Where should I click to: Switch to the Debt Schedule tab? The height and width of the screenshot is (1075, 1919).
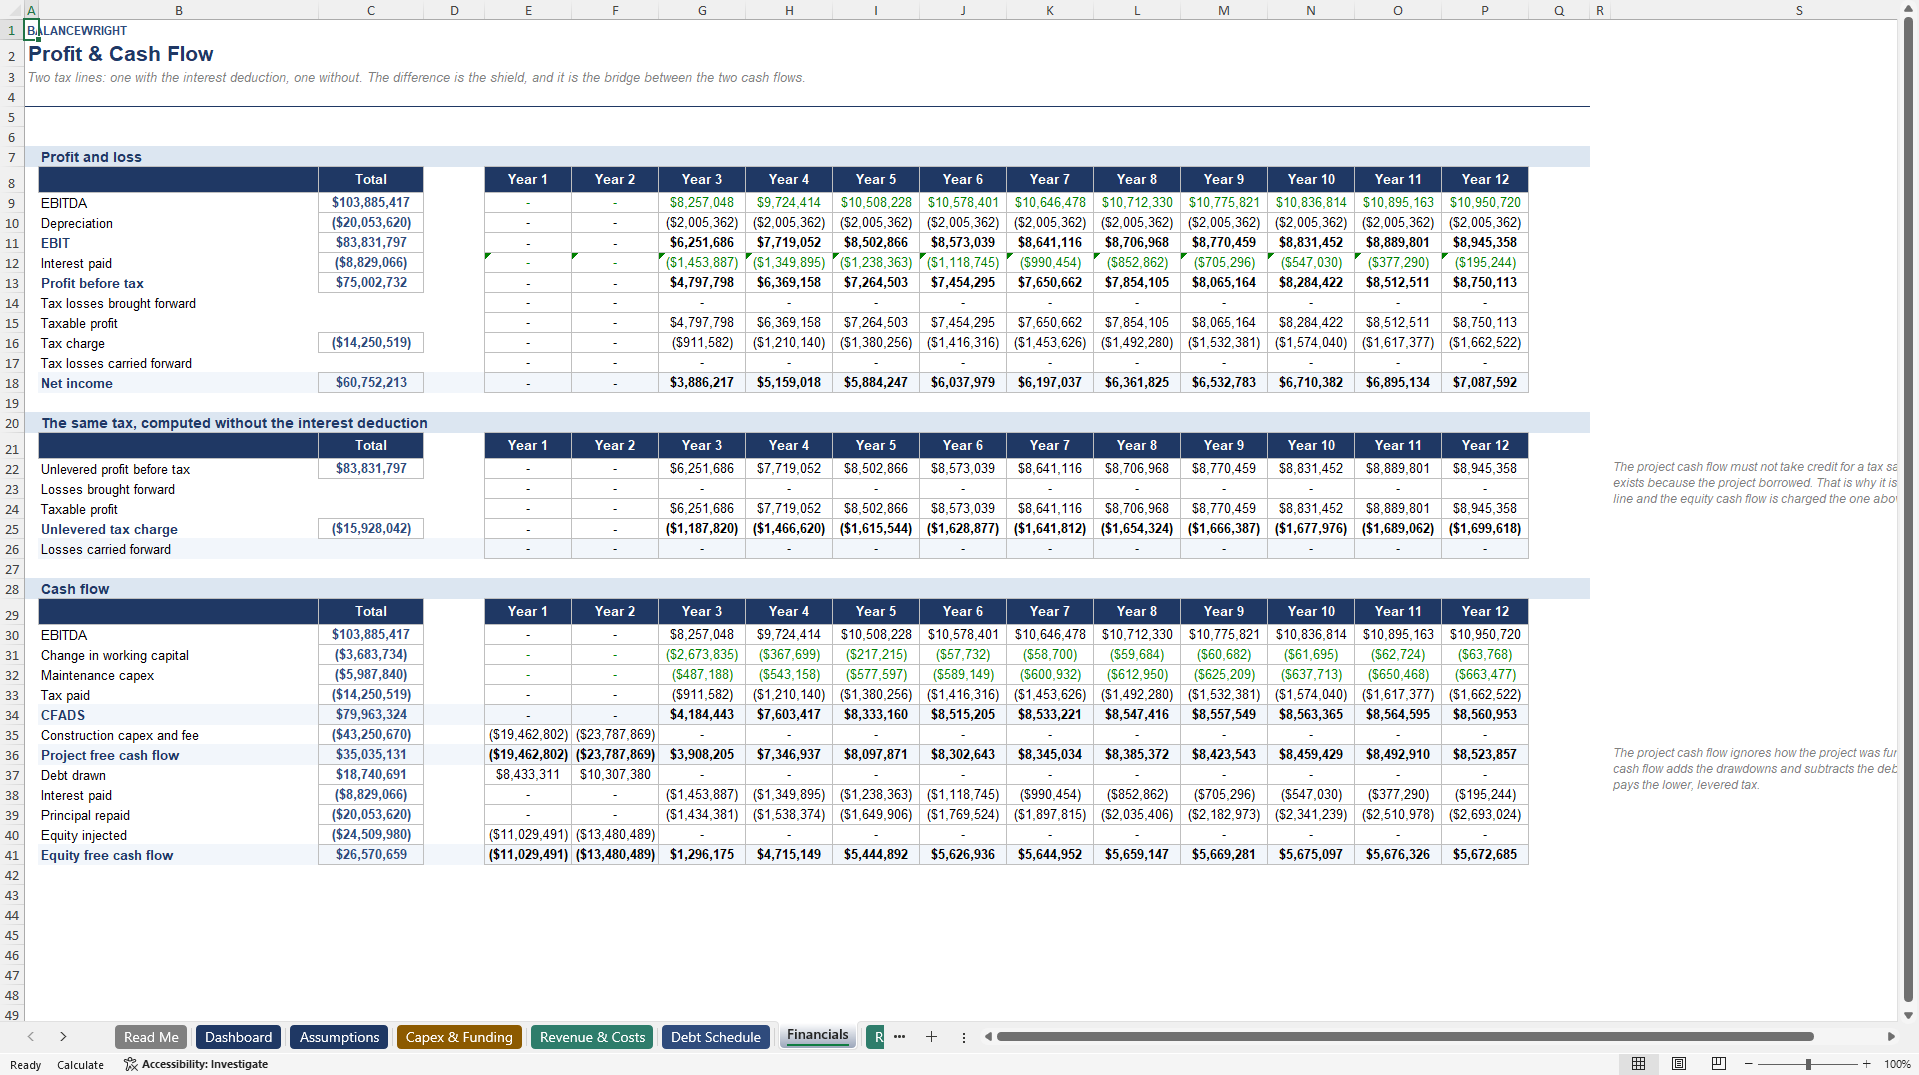point(716,1037)
